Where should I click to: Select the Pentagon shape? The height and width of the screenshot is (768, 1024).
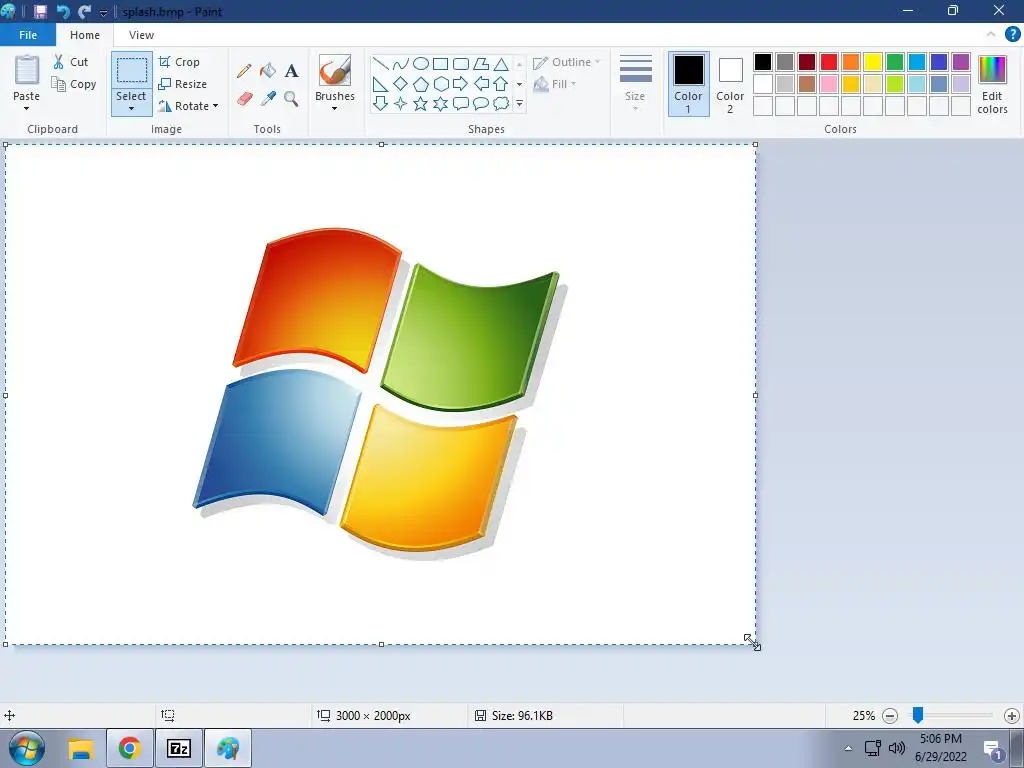tap(421, 84)
